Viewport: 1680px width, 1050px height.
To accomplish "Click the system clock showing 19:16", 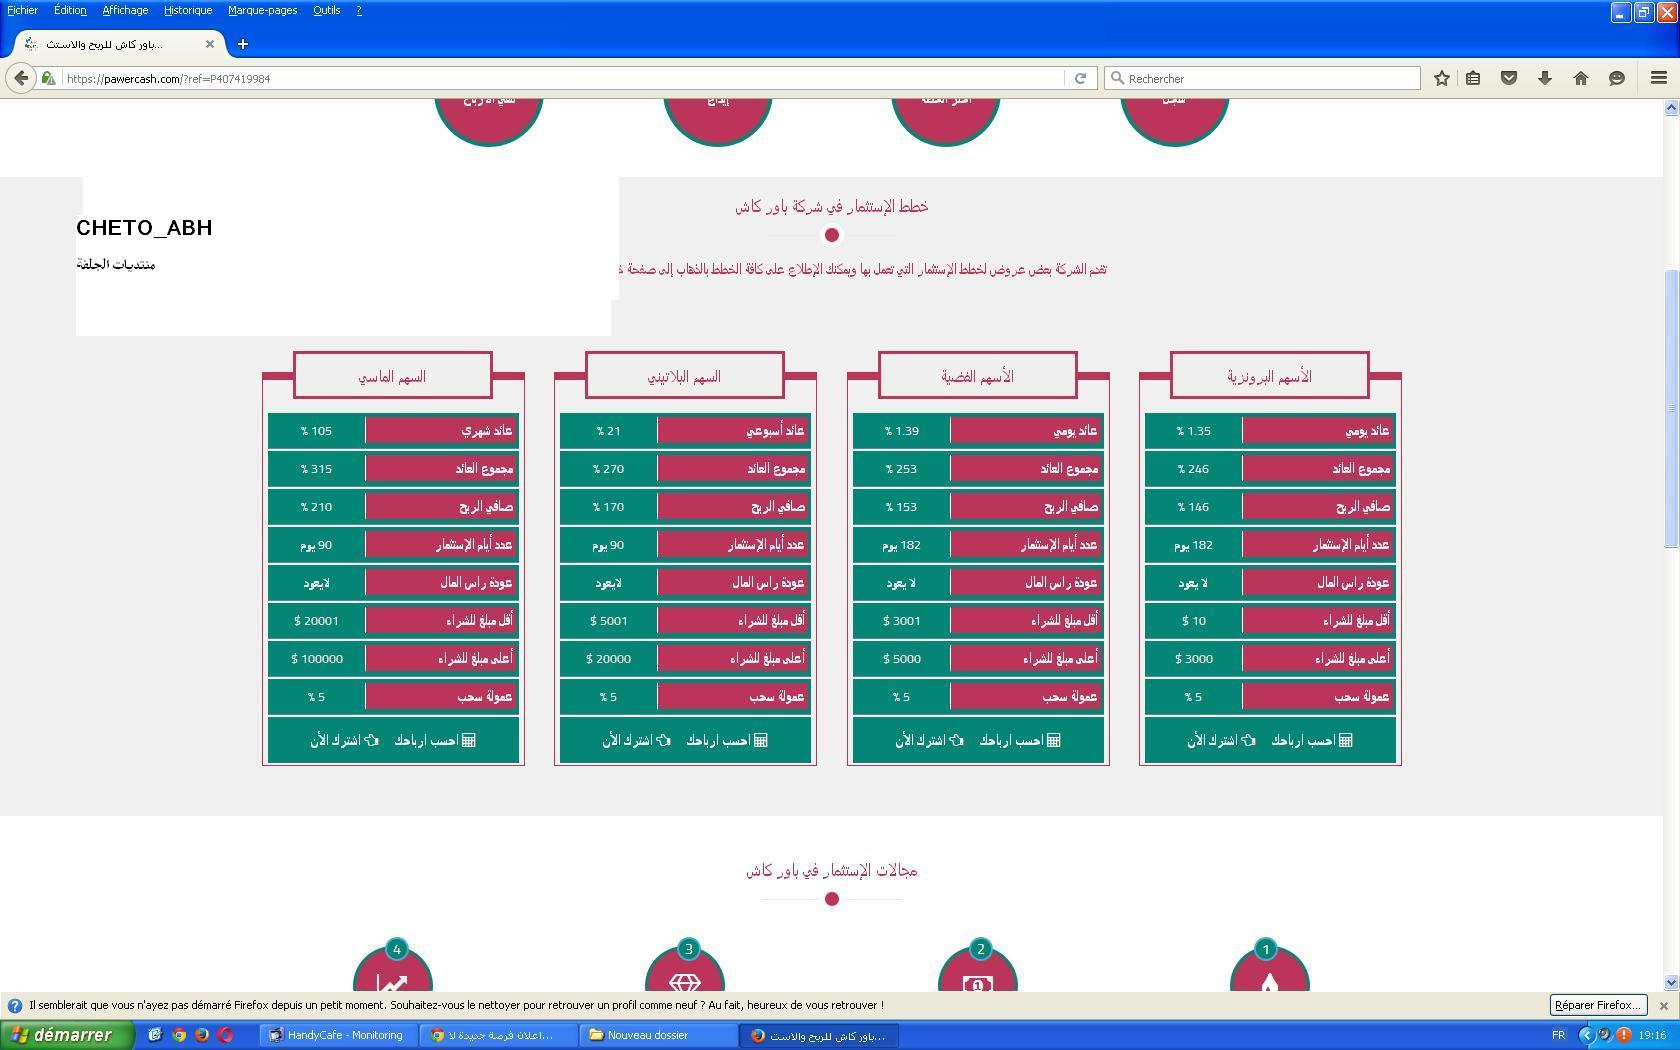I will pyautogui.click(x=1652, y=1035).
